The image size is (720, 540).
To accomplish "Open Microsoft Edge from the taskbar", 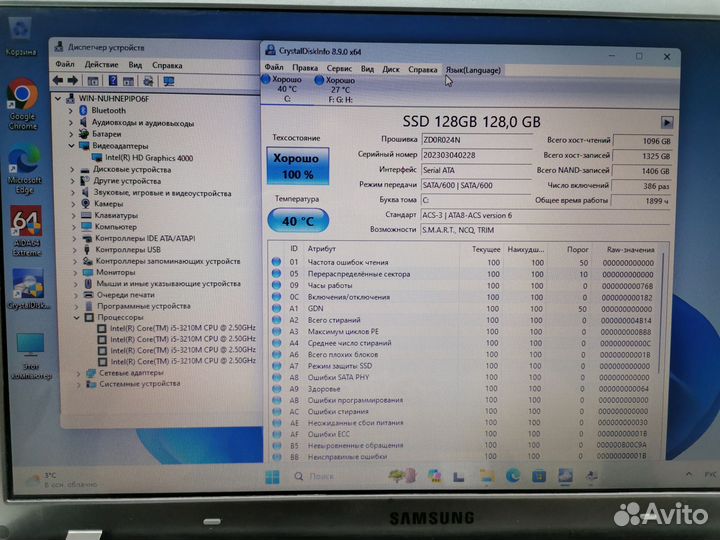I will coord(512,476).
